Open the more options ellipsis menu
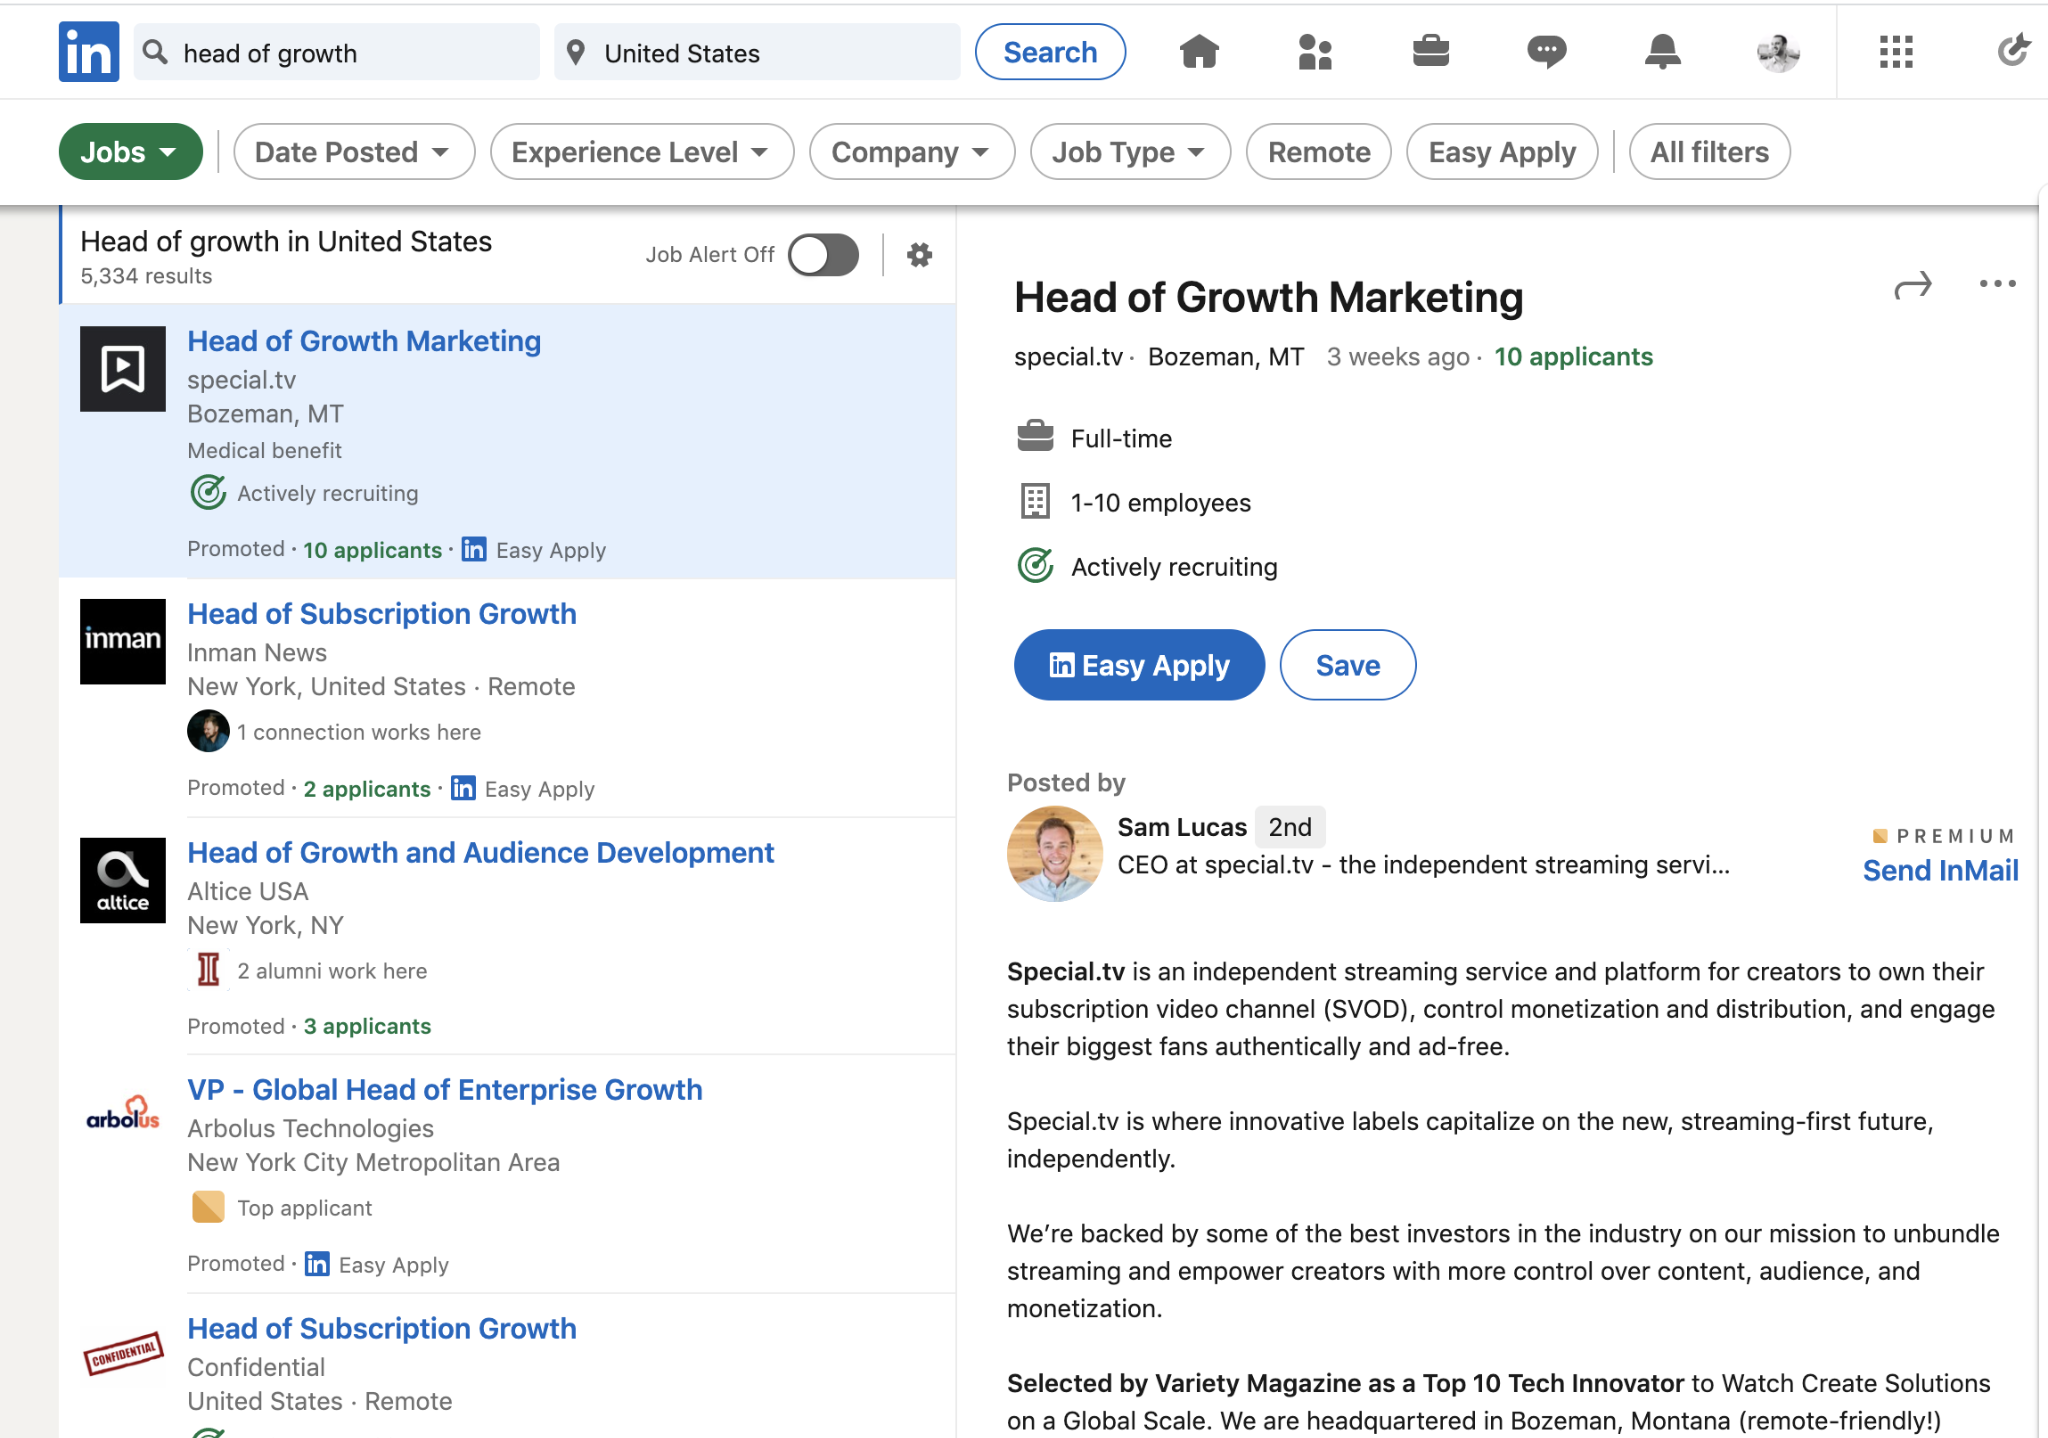 1997,284
